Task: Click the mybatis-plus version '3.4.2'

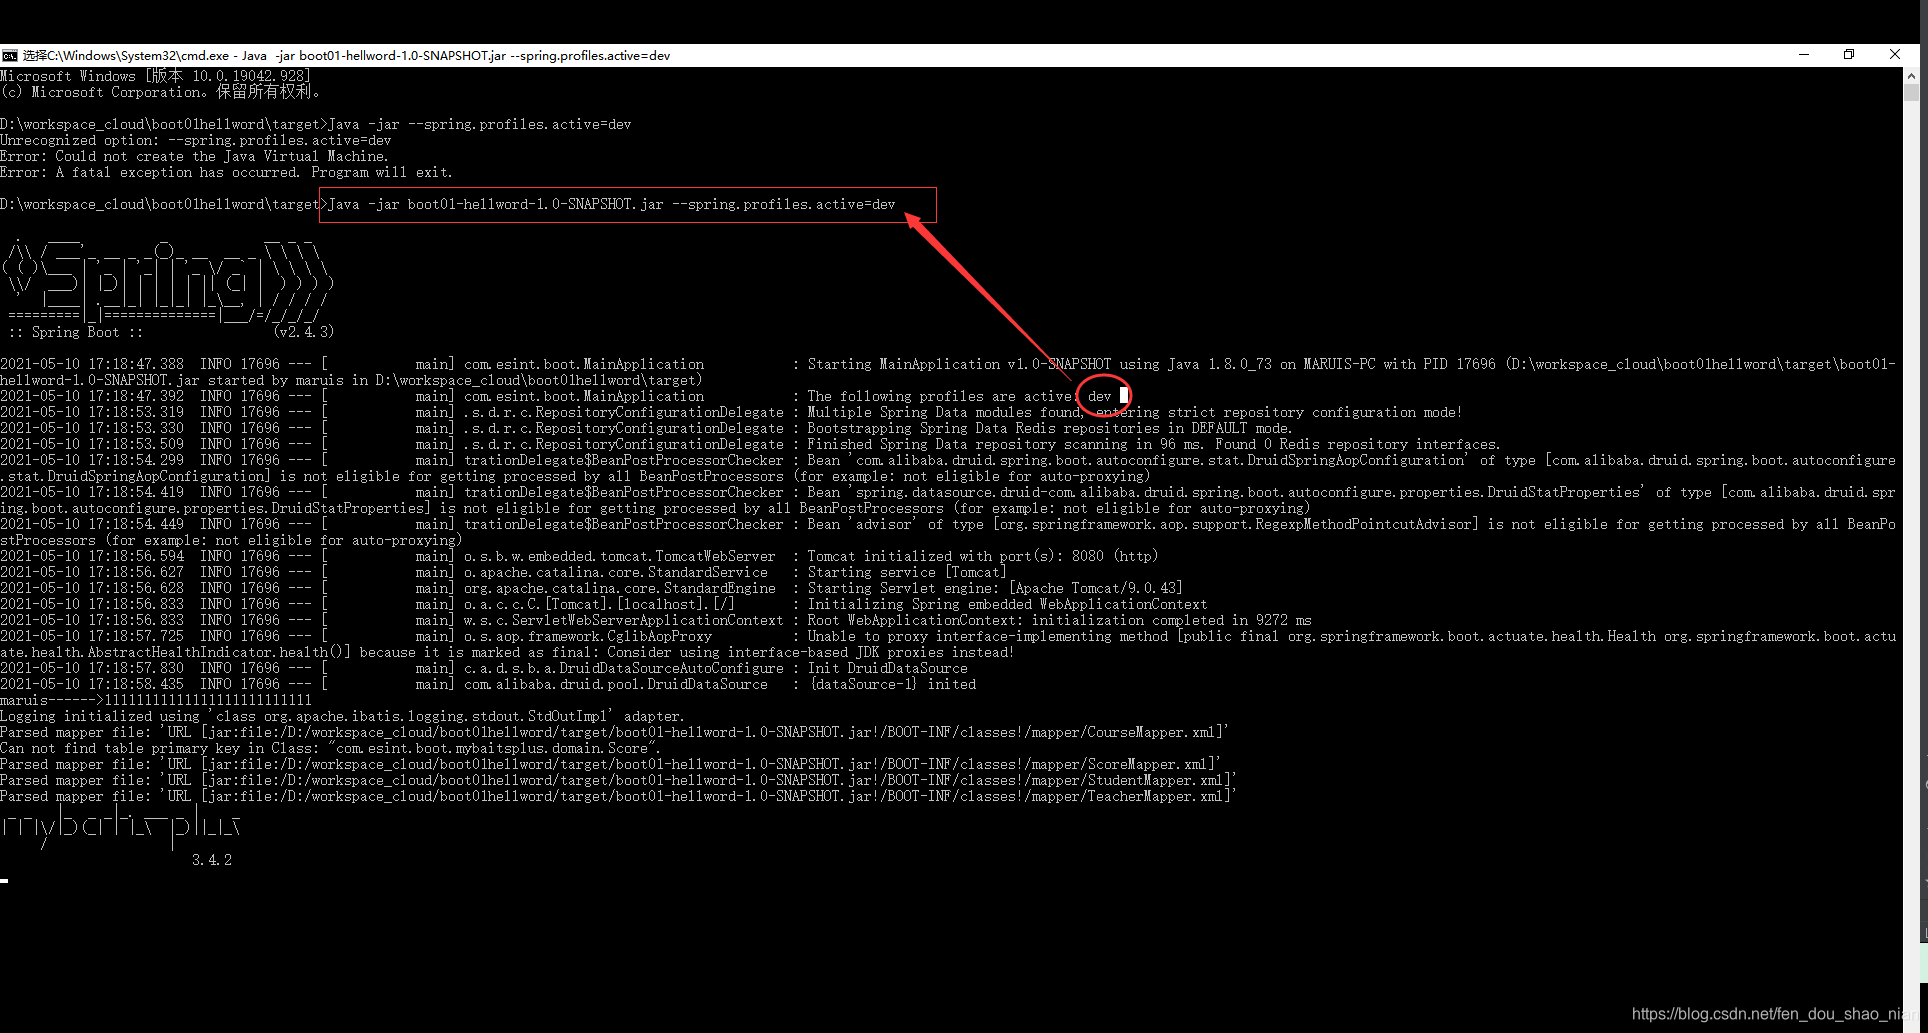Action: tap(212, 861)
